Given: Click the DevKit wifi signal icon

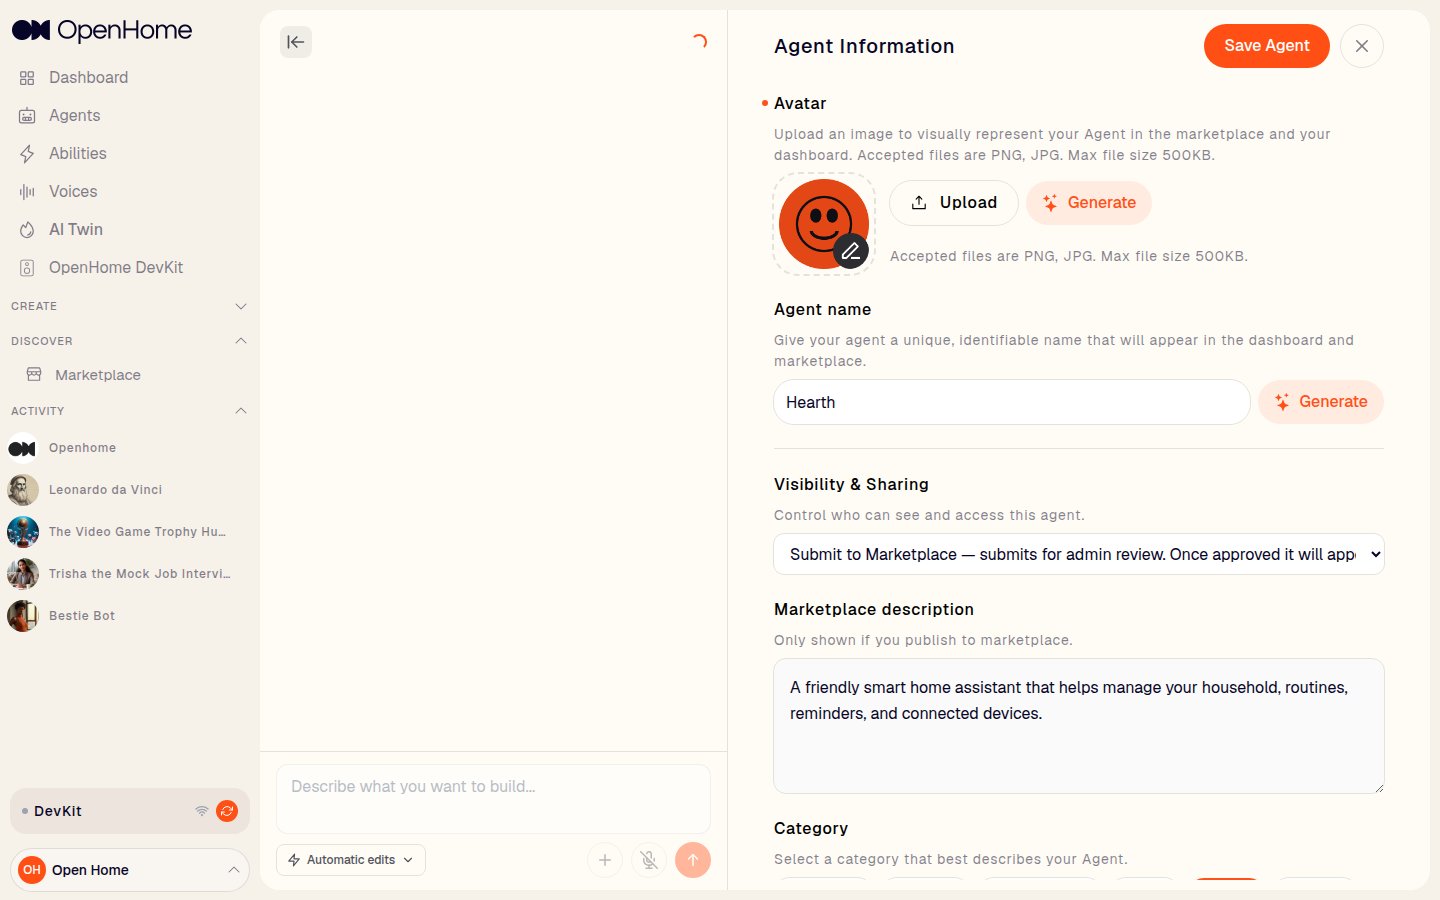Looking at the screenshot, I should (x=202, y=811).
